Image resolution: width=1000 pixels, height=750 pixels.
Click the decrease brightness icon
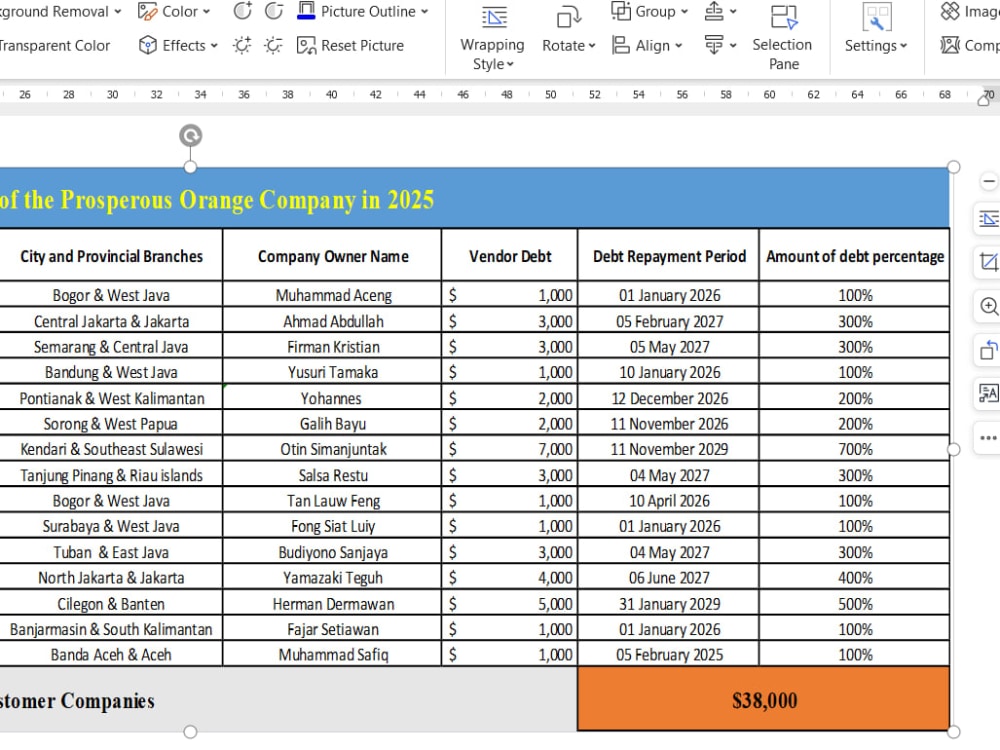(x=274, y=45)
